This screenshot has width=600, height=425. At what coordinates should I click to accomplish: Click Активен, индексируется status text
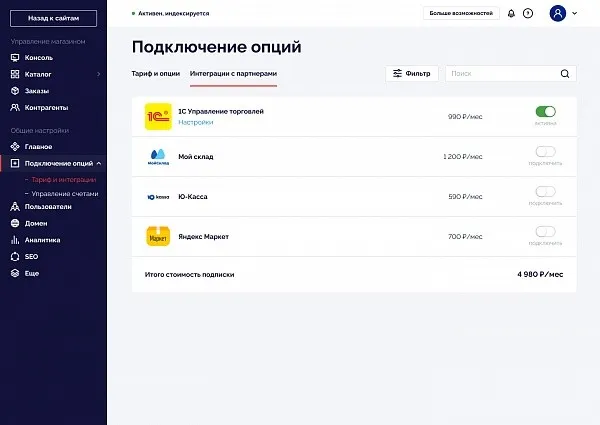coord(174,13)
